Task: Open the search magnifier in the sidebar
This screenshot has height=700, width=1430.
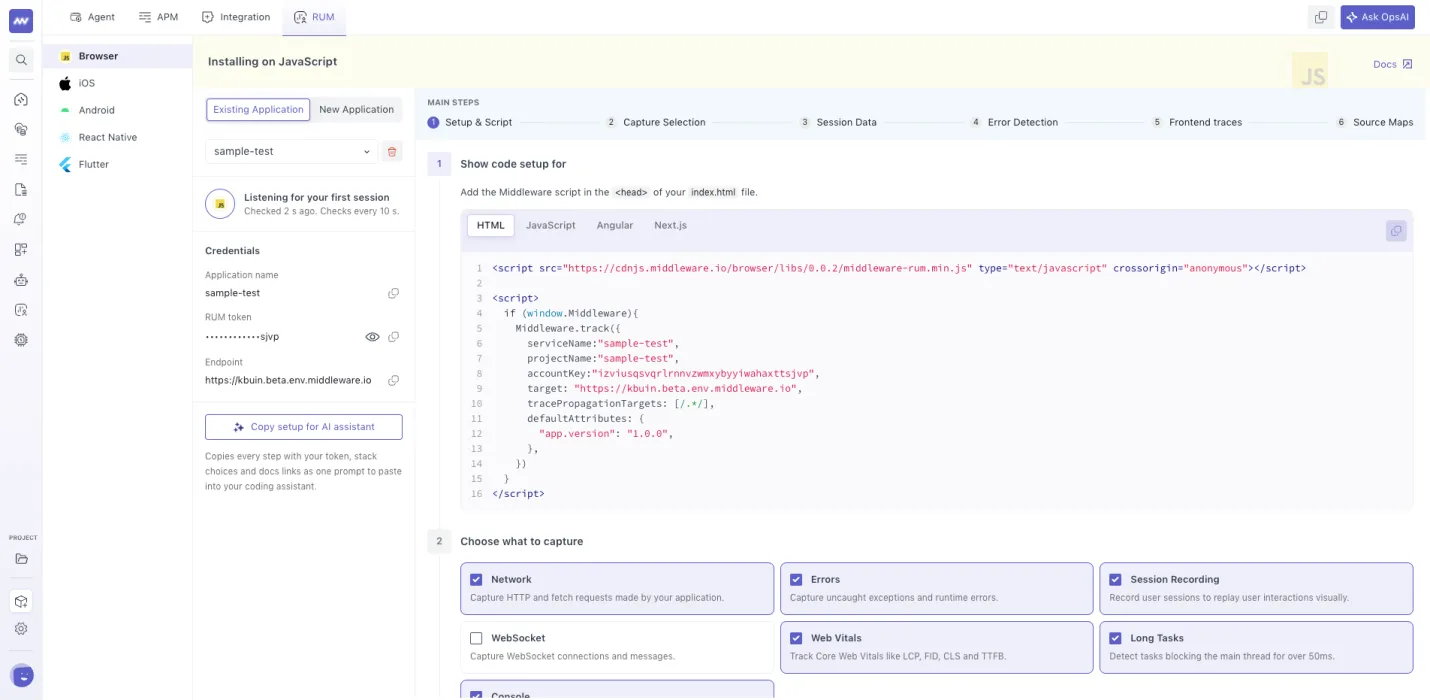Action: pyautogui.click(x=21, y=60)
